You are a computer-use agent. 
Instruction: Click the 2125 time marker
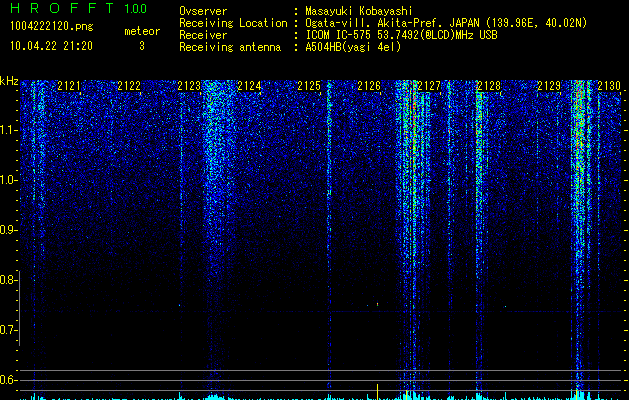point(309,86)
